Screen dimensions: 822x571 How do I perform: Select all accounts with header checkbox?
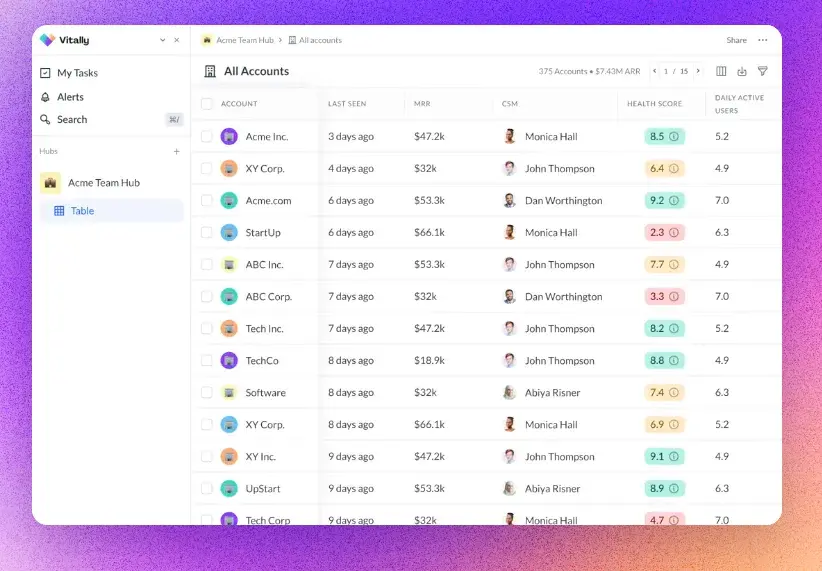(x=207, y=104)
